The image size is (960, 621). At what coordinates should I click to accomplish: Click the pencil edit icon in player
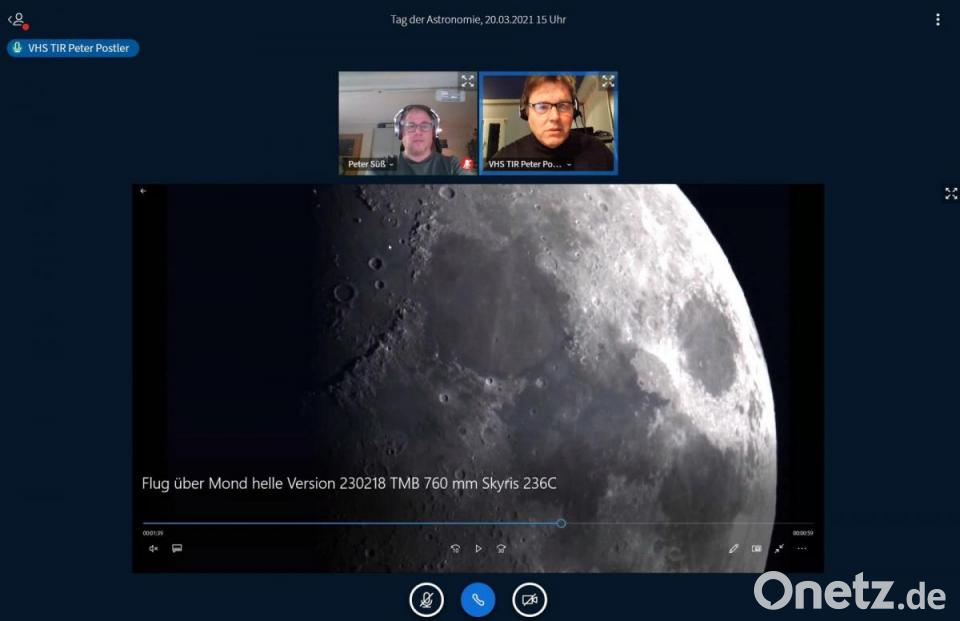coord(733,549)
